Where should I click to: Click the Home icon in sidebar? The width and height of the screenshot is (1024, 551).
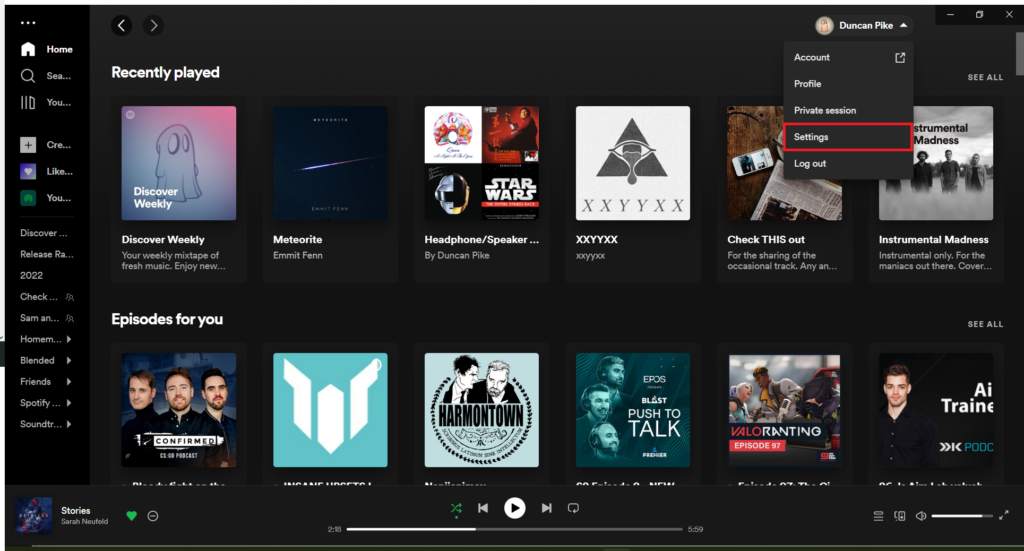coord(28,49)
